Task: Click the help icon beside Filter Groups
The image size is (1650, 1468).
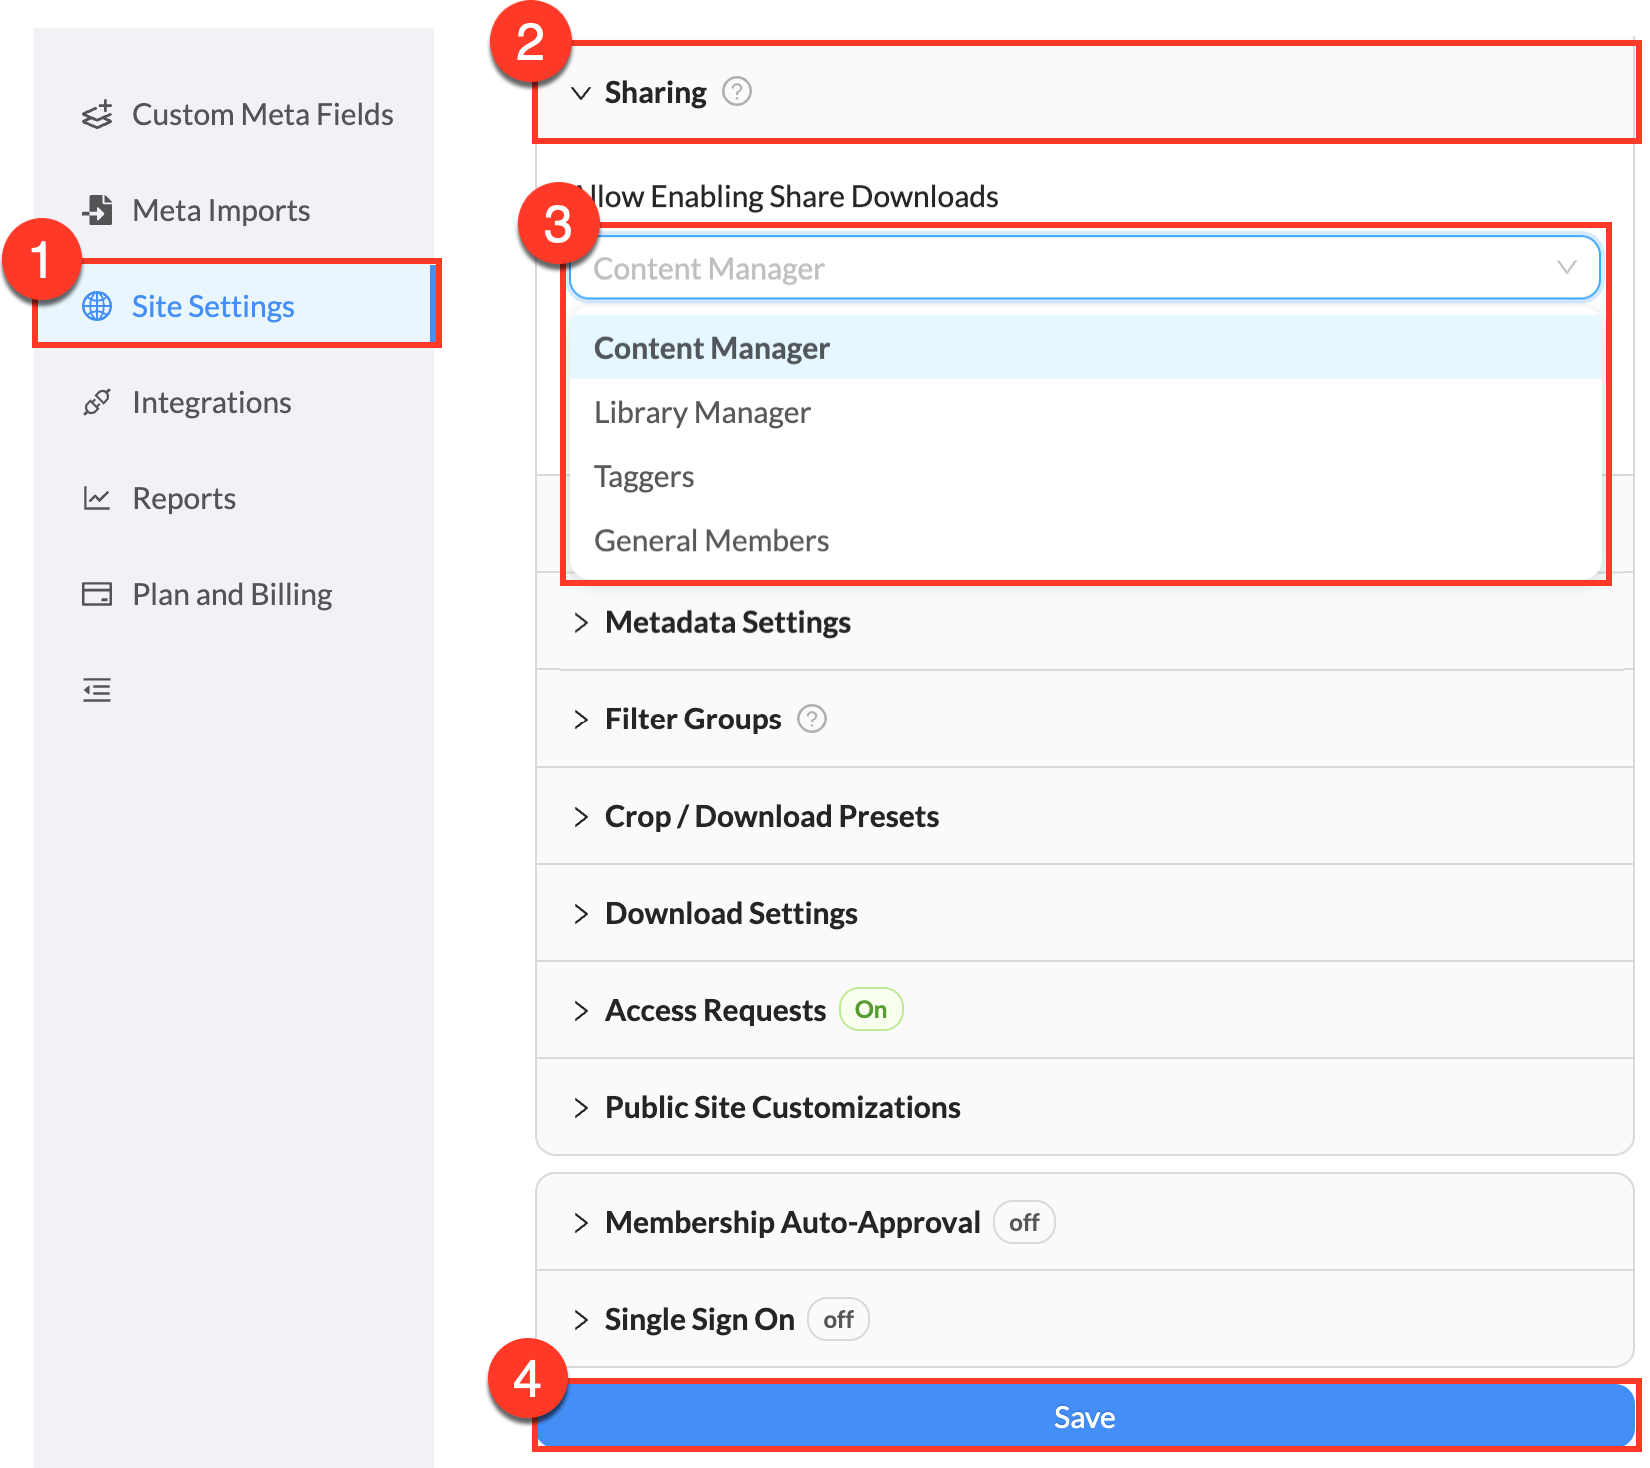Action: (812, 719)
